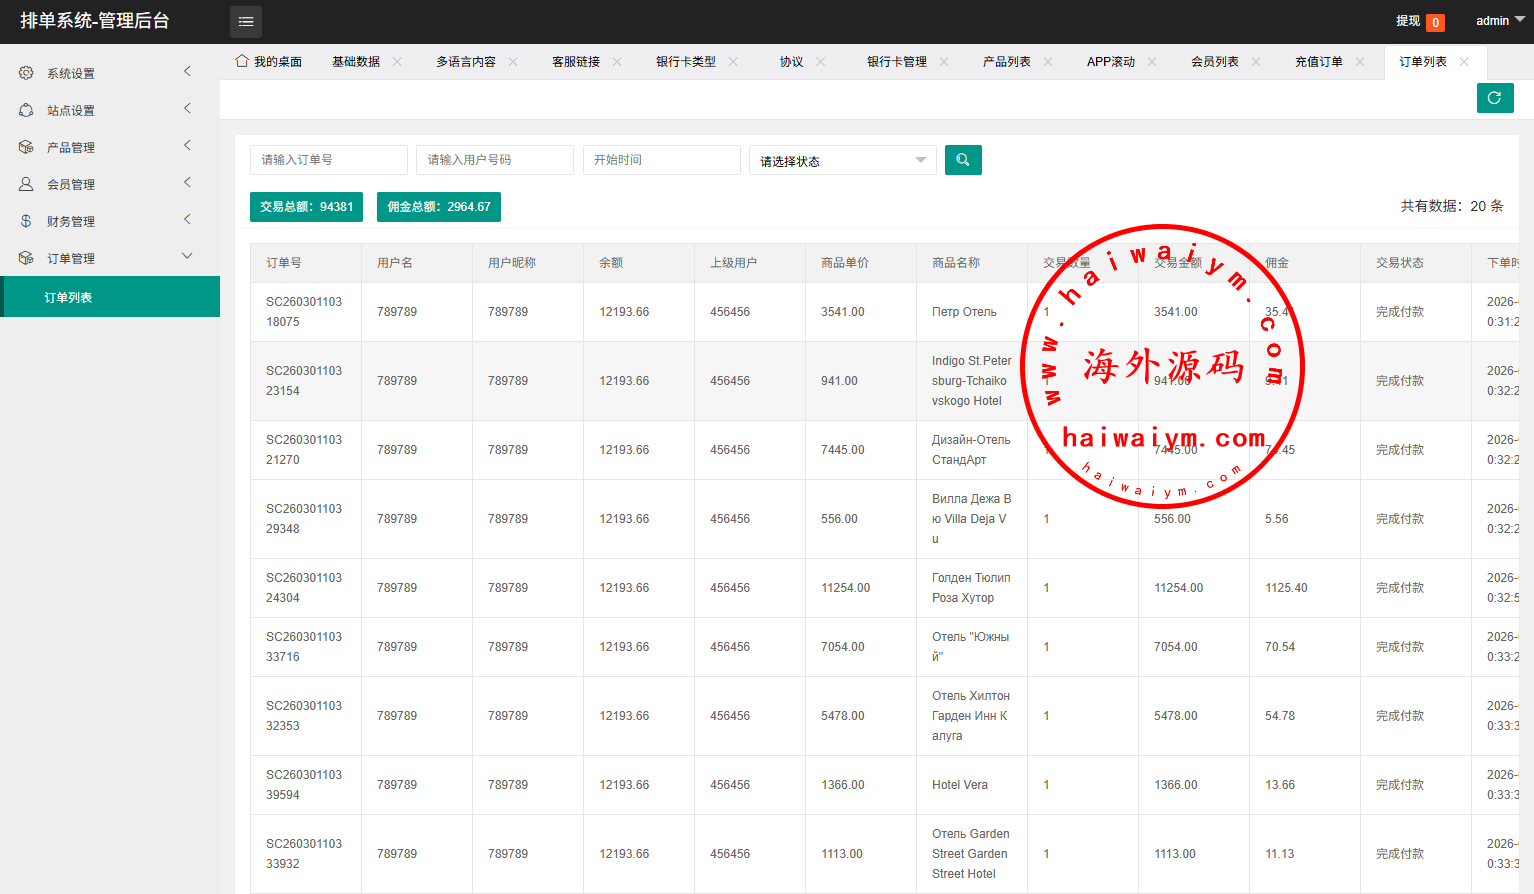1534x894 pixels.
Task: Click the 请输入订单号 input field
Action: [x=328, y=160]
